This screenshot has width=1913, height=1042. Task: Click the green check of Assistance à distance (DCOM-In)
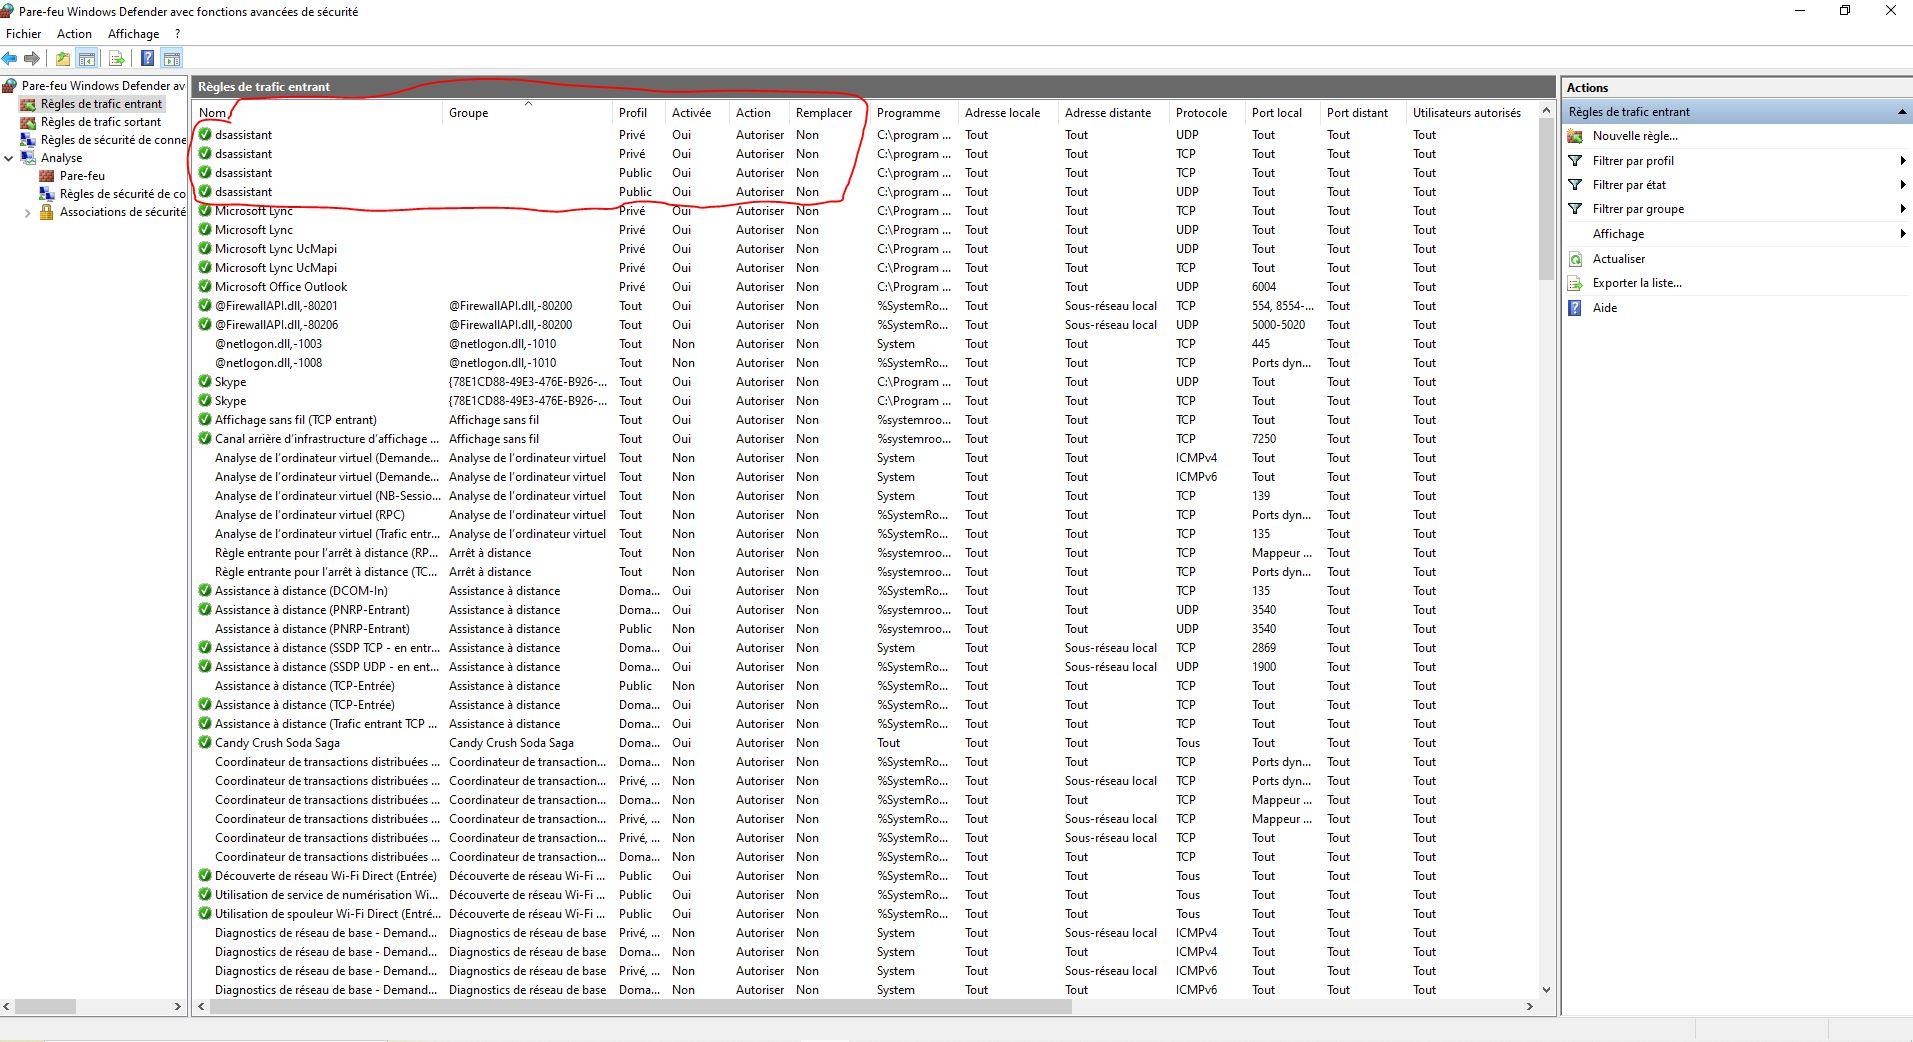(x=205, y=591)
